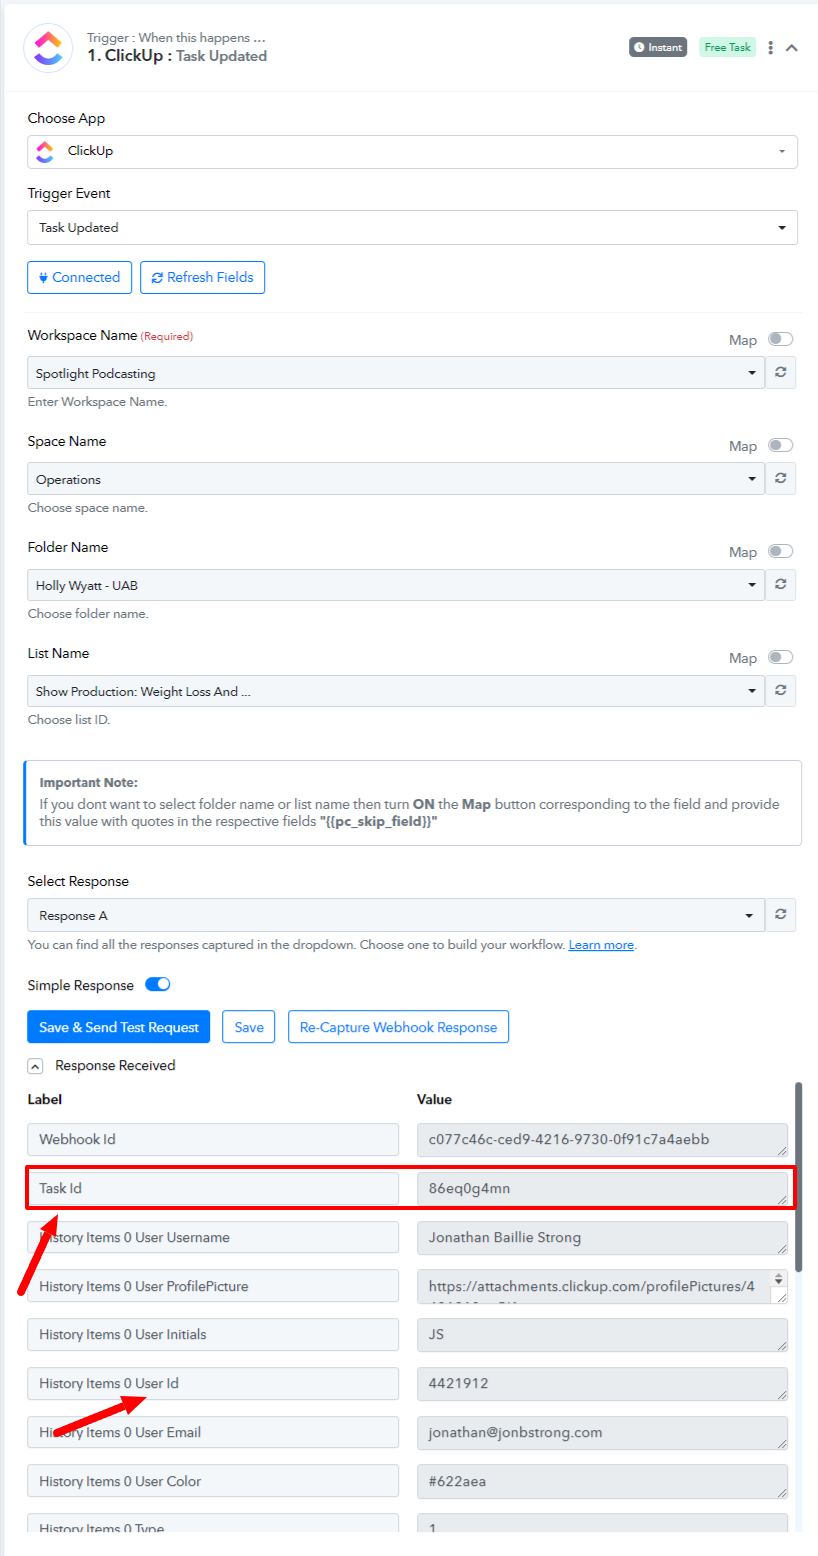This screenshot has width=818, height=1556.
Task: Click the Webhook Id value field
Action: tap(602, 1139)
